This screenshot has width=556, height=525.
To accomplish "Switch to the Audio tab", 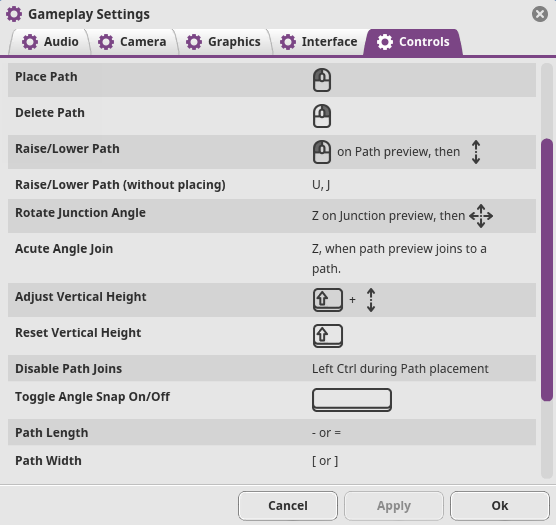I will coord(50,42).
